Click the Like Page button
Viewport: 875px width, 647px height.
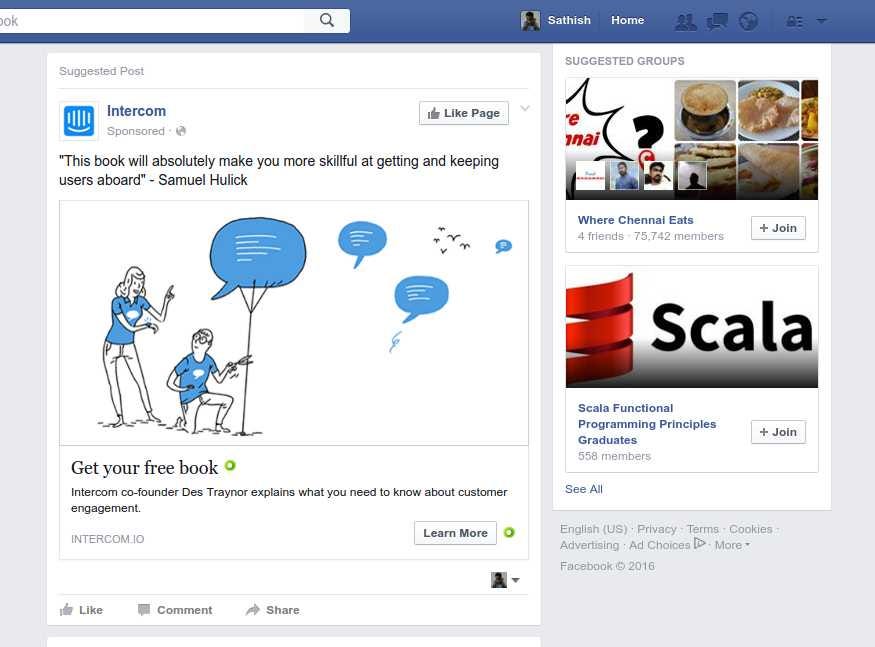pos(464,113)
